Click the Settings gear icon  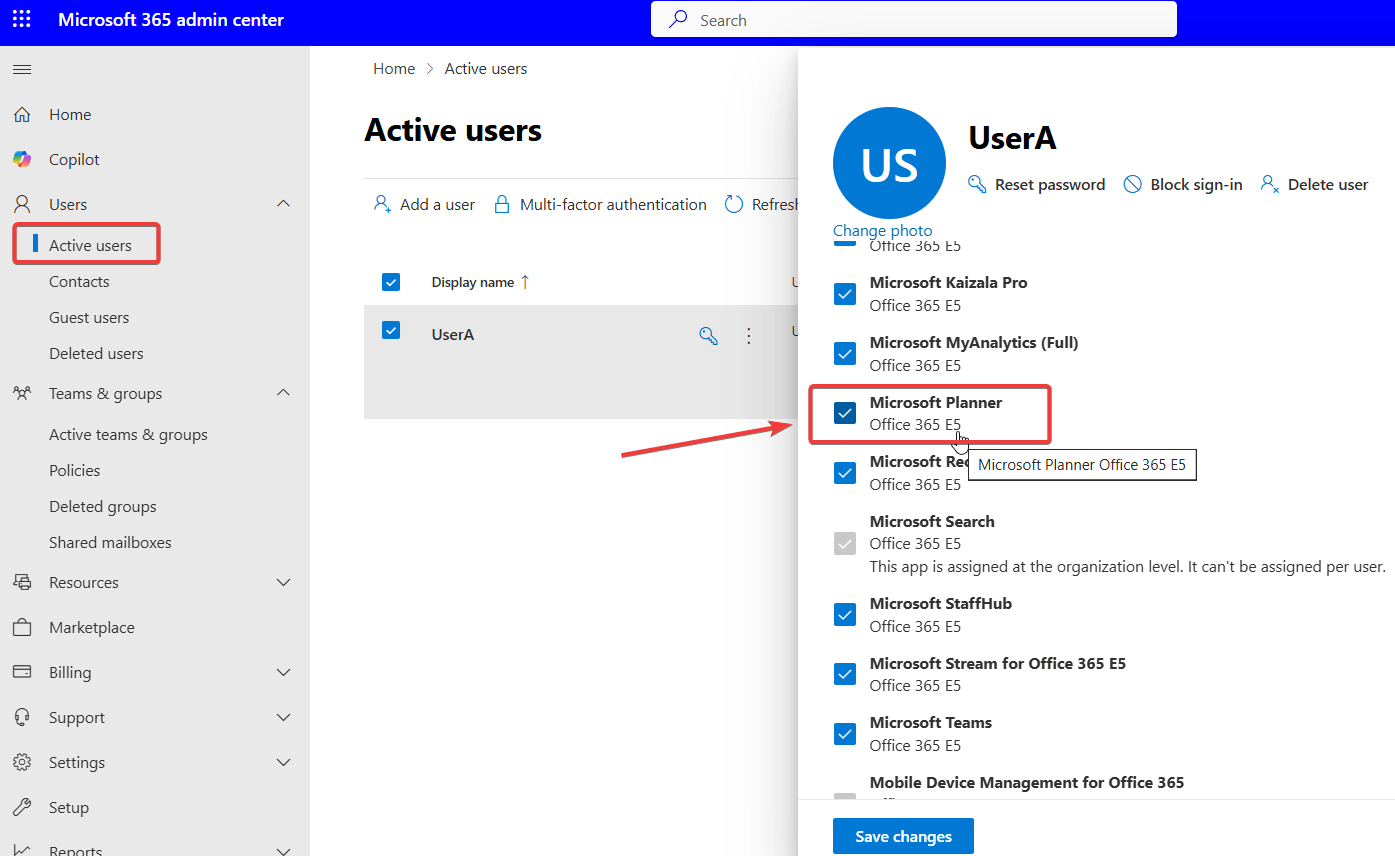[22, 763]
